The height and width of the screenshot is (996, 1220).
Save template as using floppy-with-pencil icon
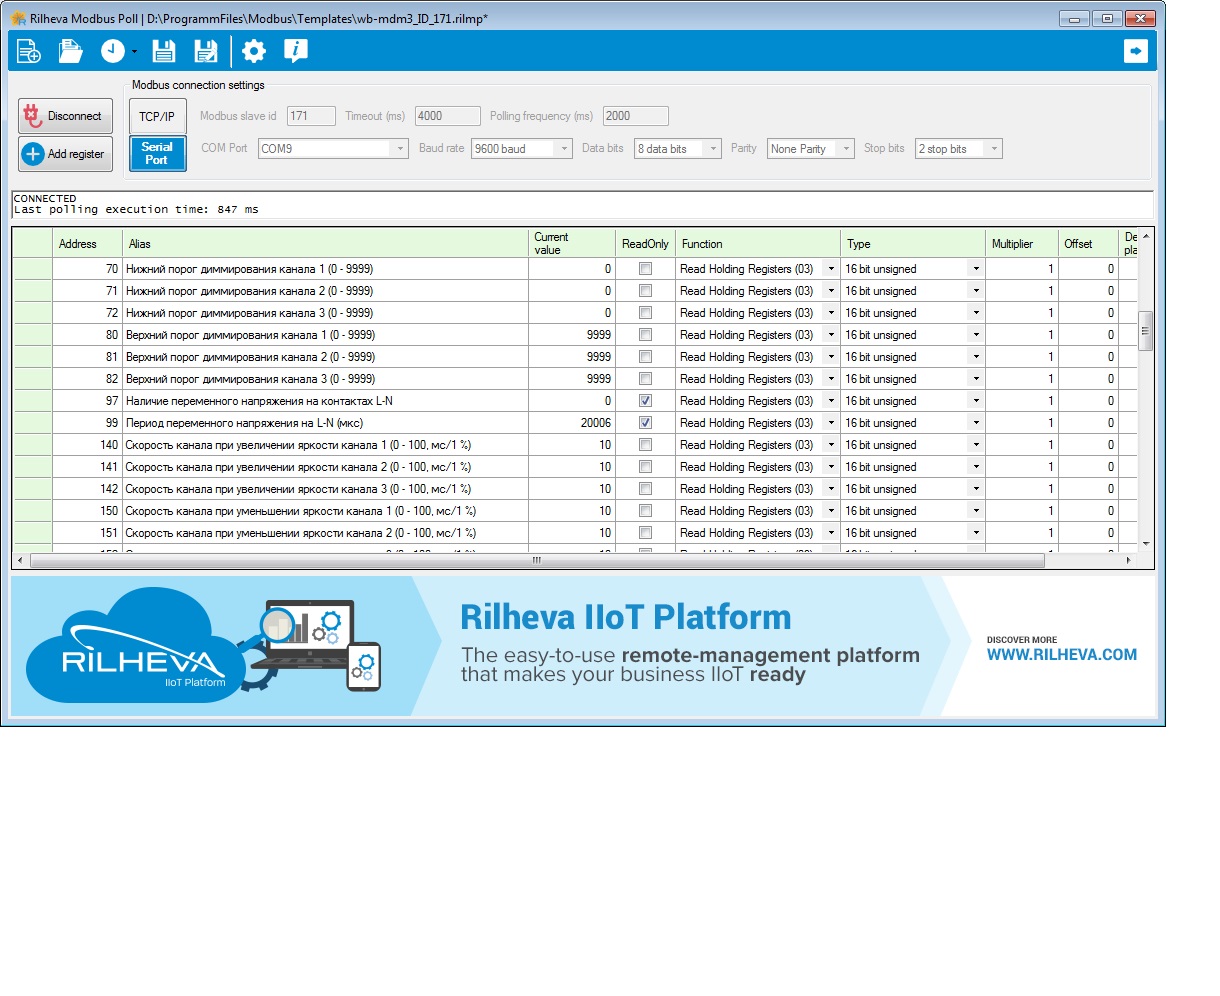[206, 51]
